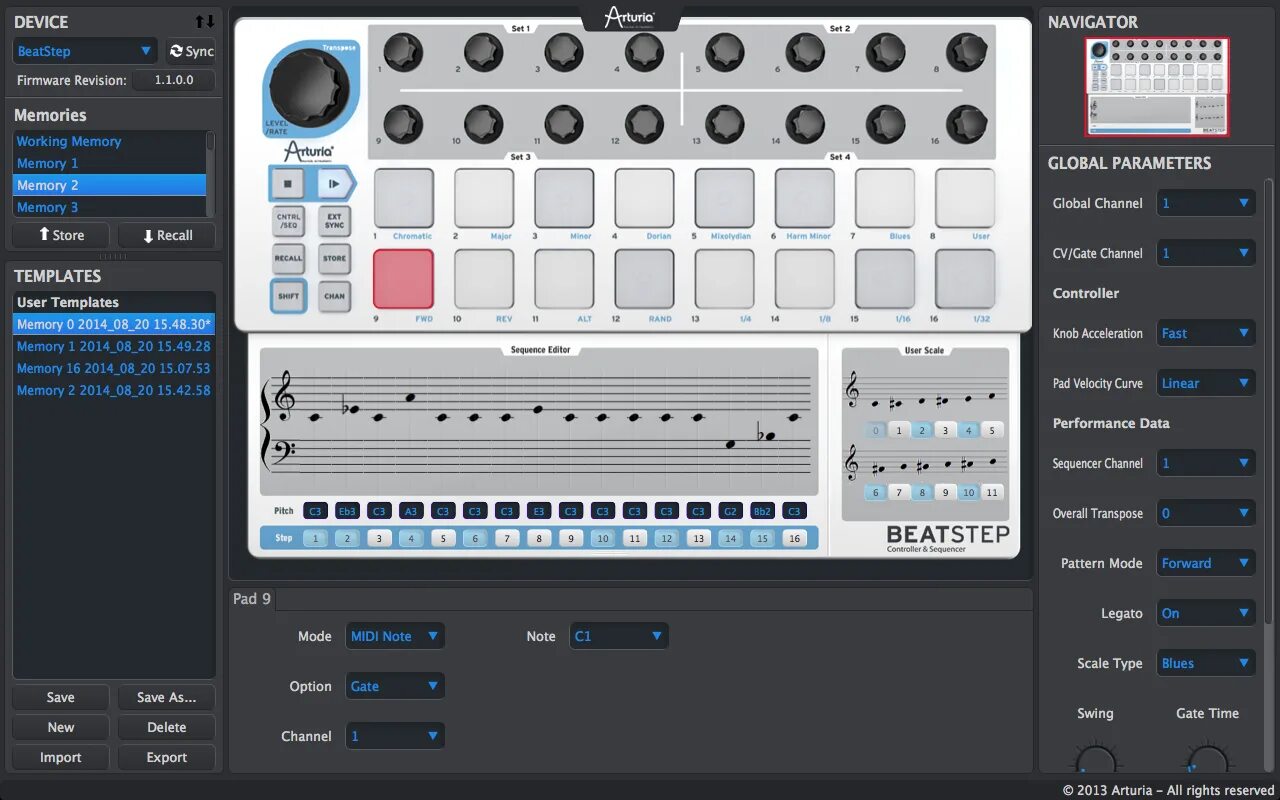Select encoder knob 16
This screenshot has width=1280, height=800.
[x=966, y=124]
